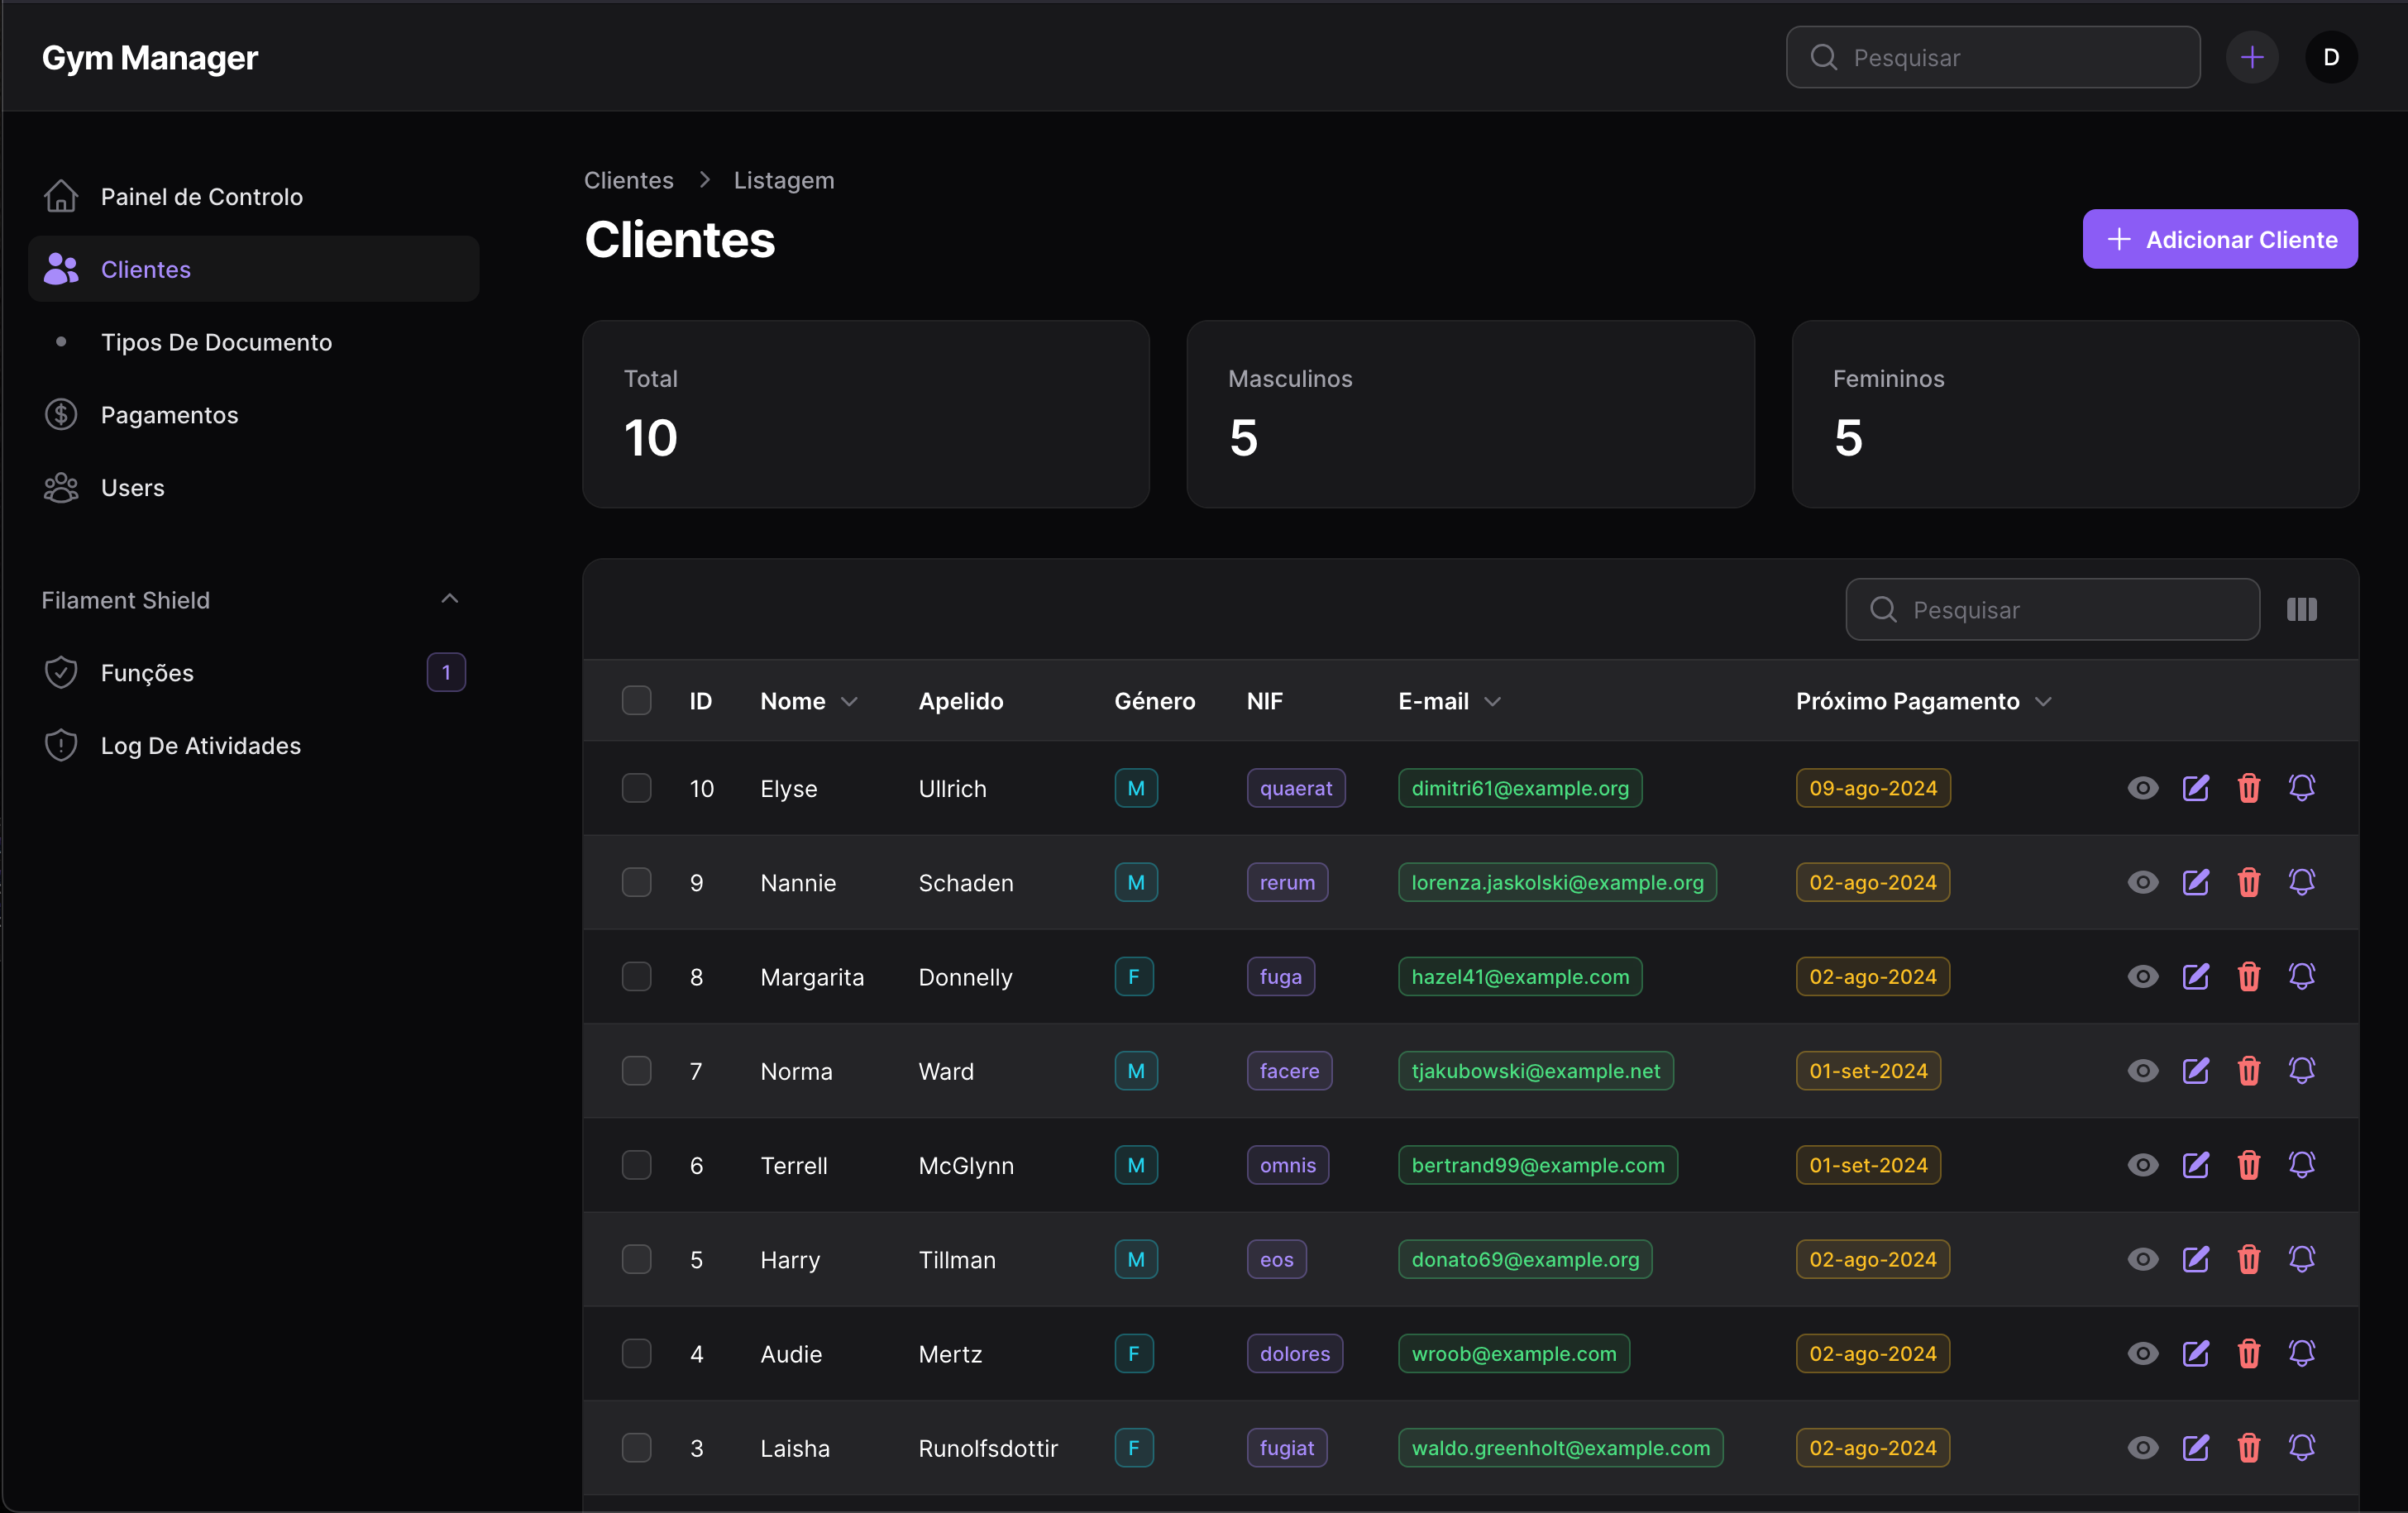Viewport: 2408px width, 1513px height.
Task: Edit client Audie Mertz record
Action: click(x=2195, y=1353)
